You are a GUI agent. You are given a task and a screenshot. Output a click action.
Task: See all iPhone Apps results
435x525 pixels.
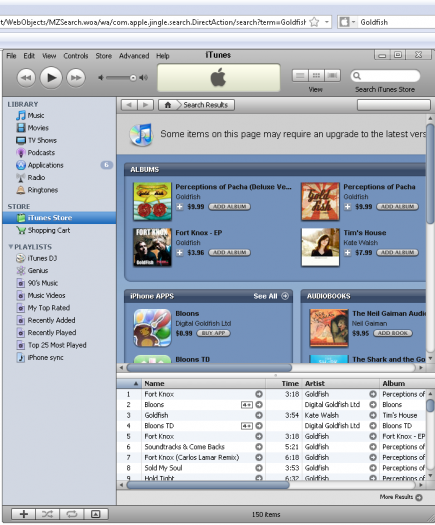(x=271, y=296)
